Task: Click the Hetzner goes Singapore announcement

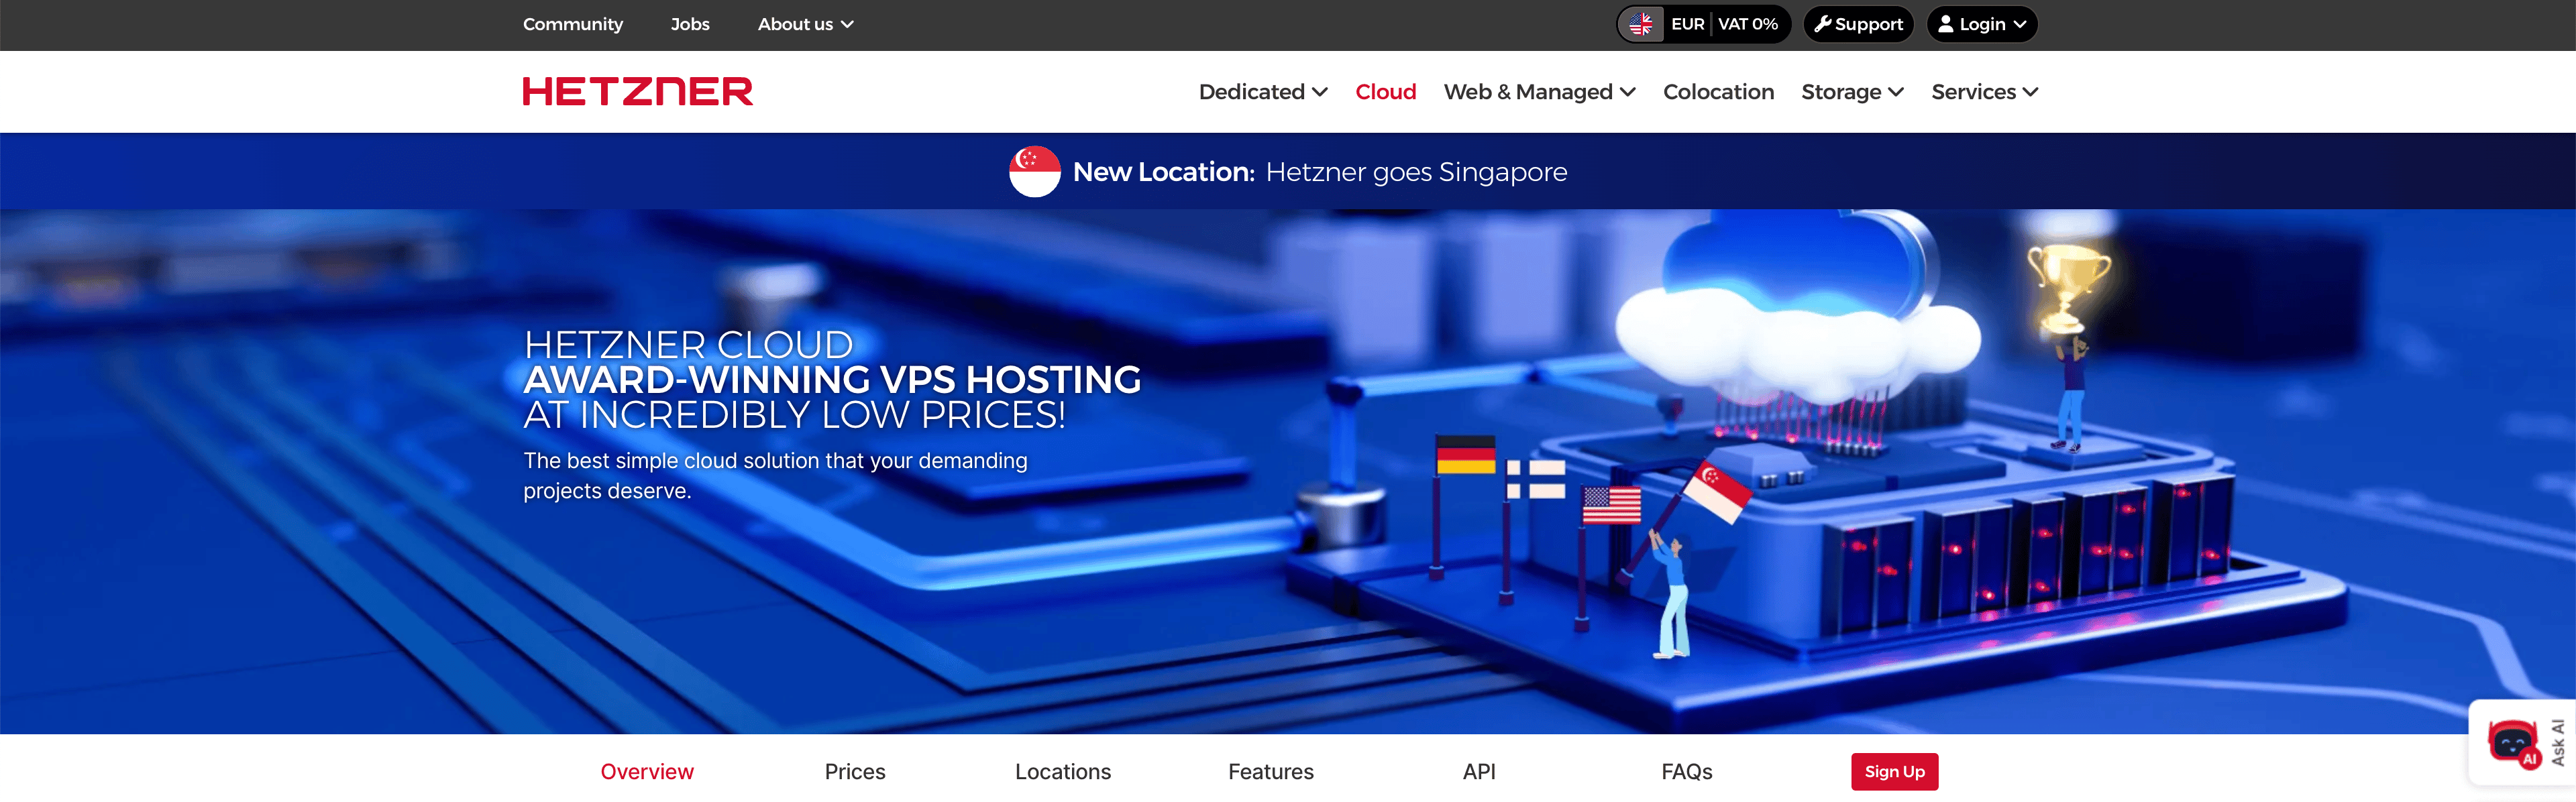Action: 1416,172
